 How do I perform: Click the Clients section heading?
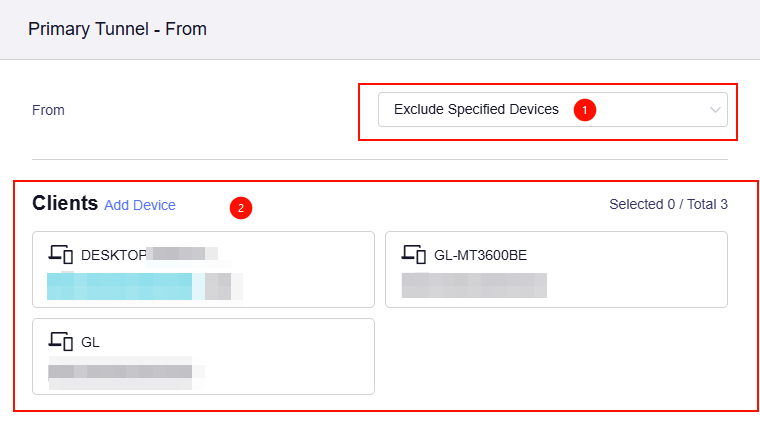[65, 204]
